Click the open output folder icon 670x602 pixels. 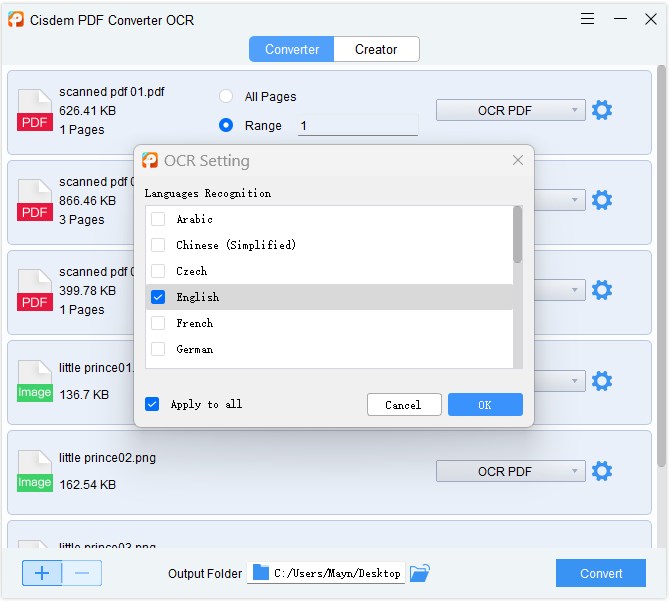point(419,573)
